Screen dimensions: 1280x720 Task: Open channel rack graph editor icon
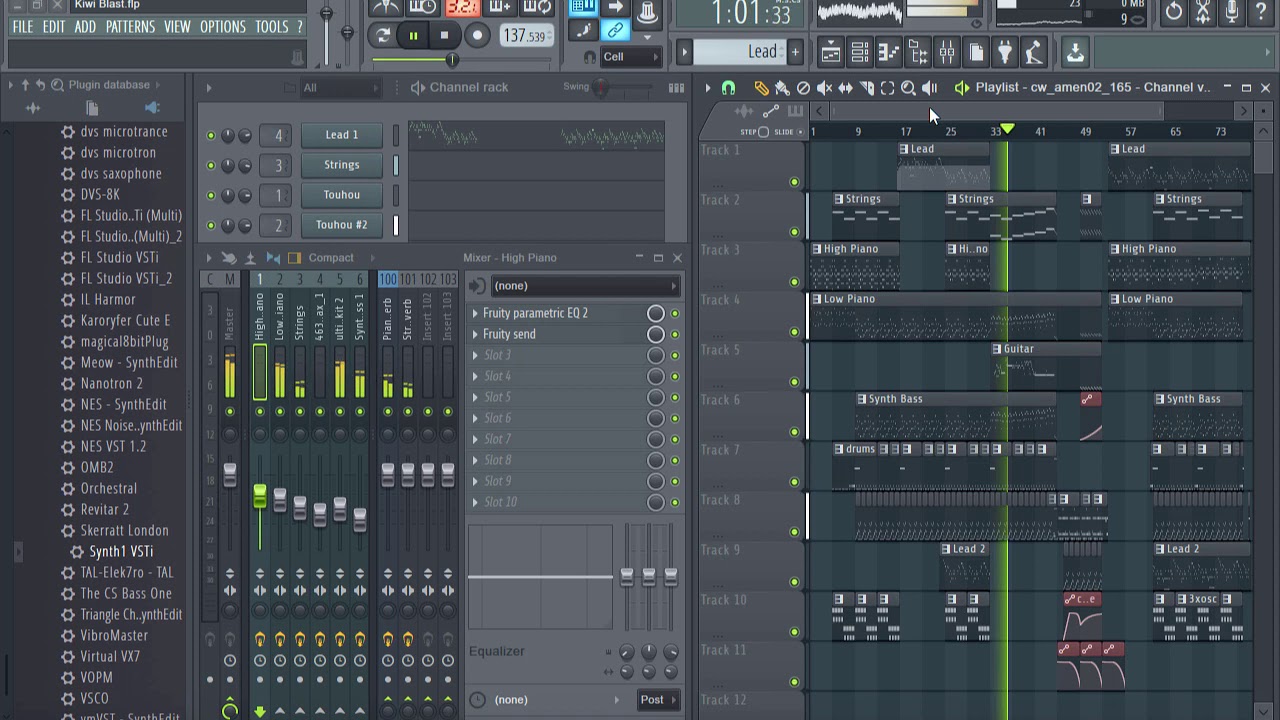tap(676, 88)
